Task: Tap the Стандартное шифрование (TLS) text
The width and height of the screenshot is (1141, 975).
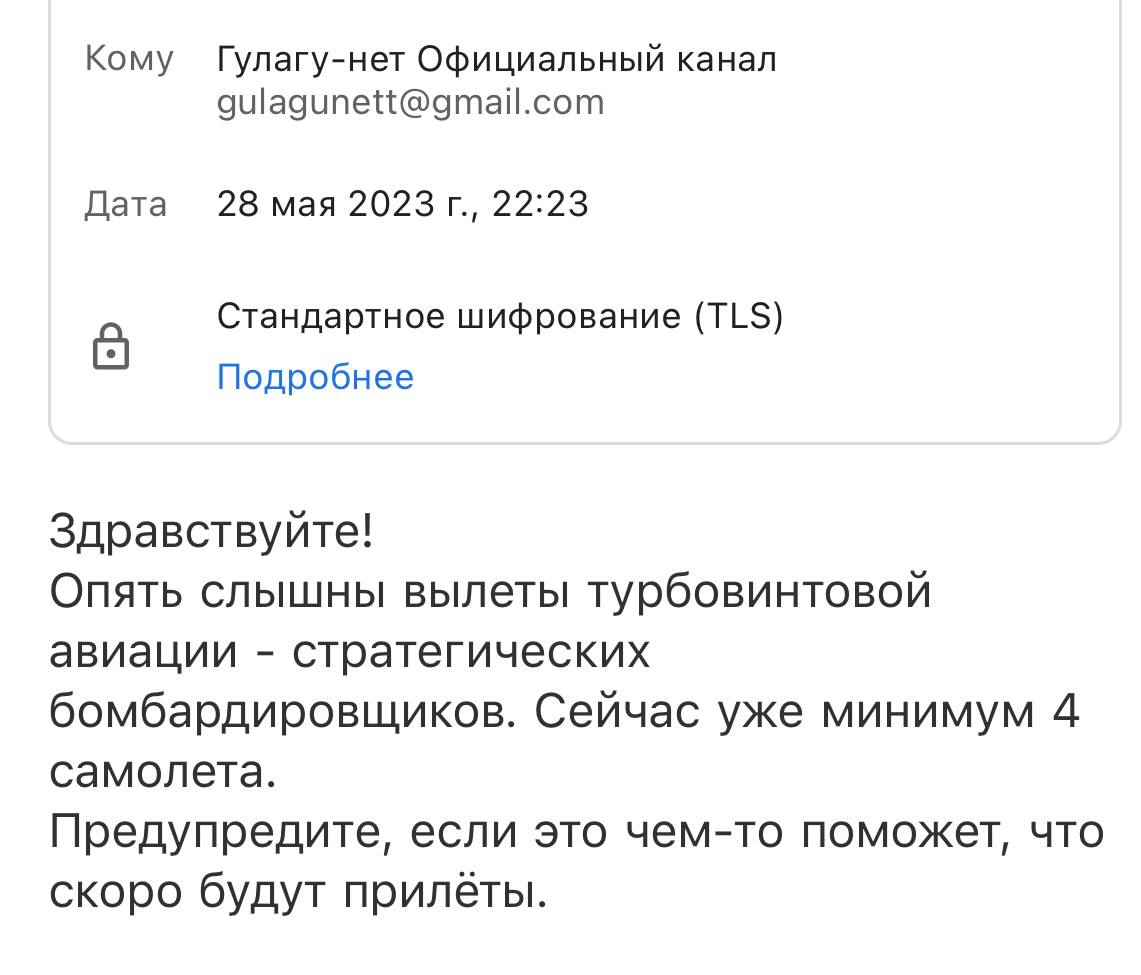Action: [499, 317]
